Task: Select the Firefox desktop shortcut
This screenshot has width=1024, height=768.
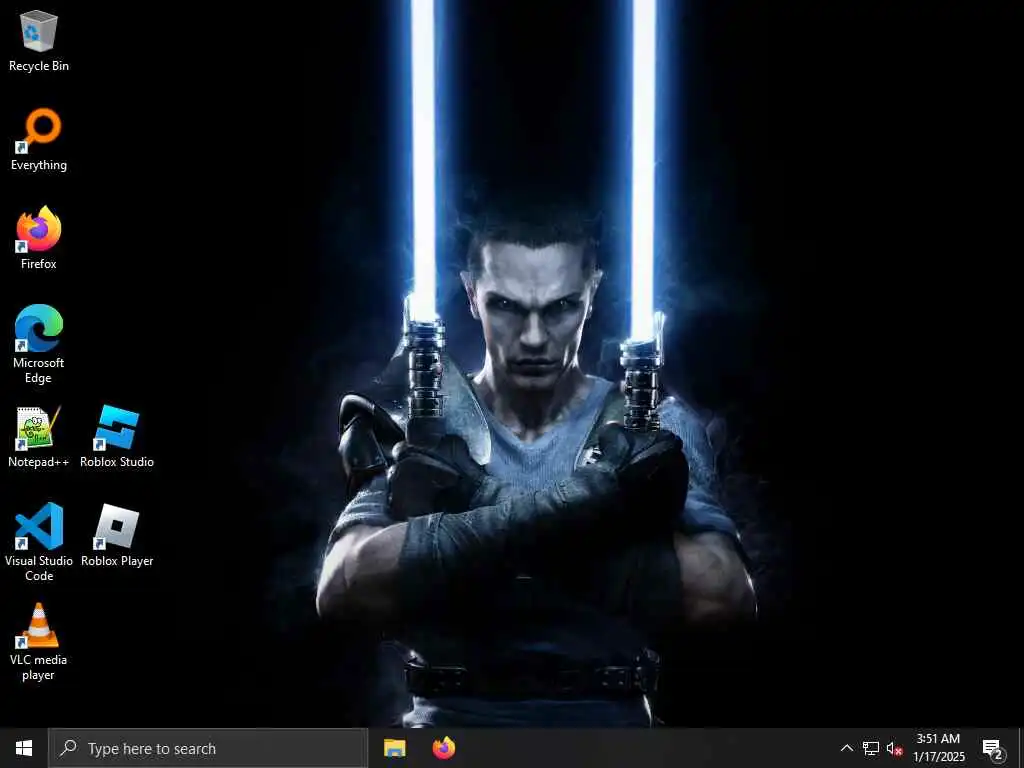Action: 39,238
